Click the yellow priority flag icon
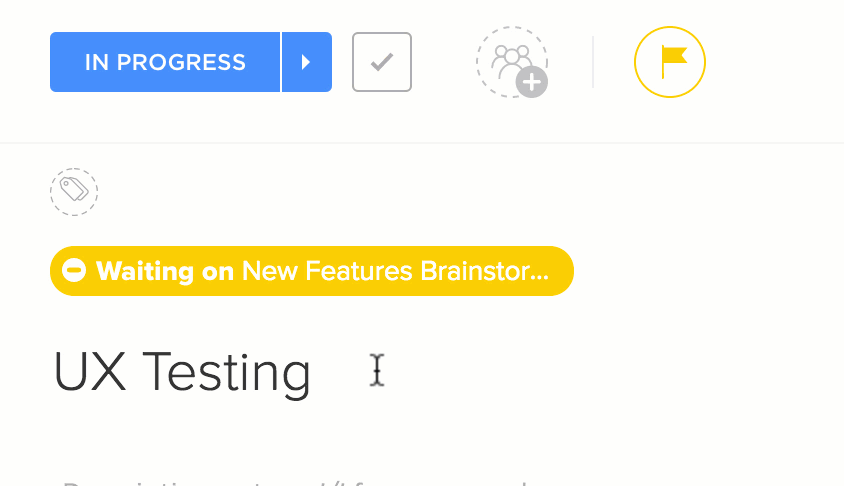Viewport: 844px width, 486px height. click(670, 62)
